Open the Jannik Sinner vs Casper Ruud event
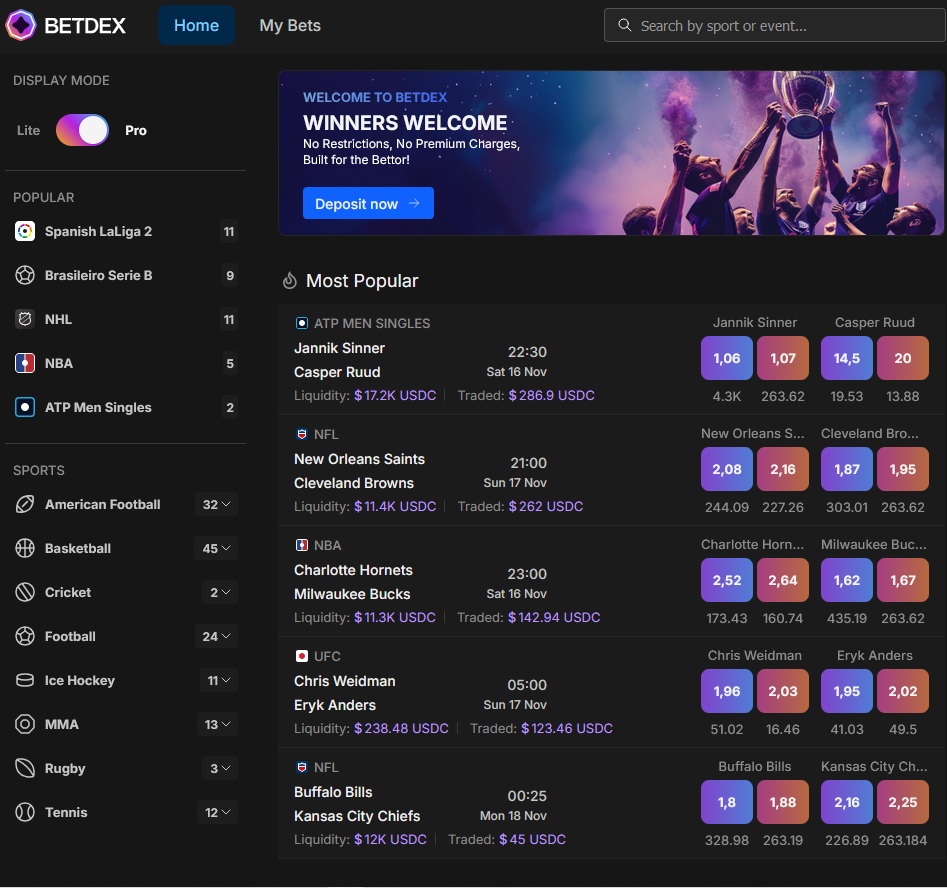Viewport: 947px width, 888px height. point(611,359)
